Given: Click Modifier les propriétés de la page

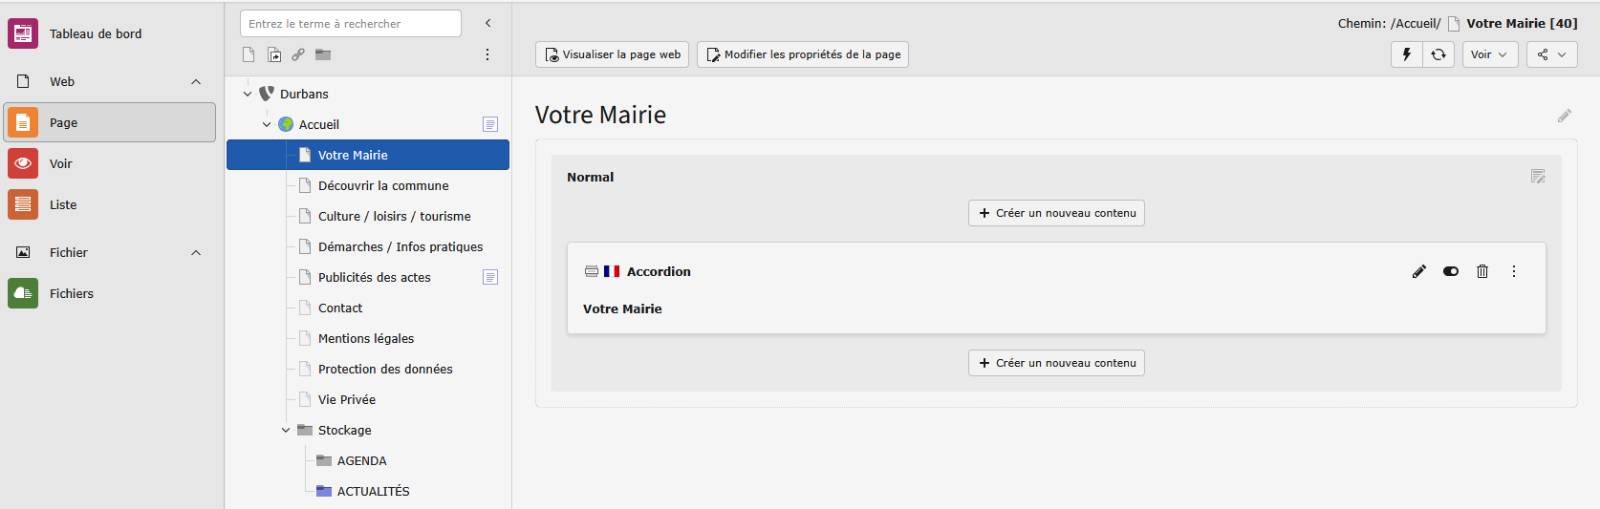Looking at the screenshot, I should coord(802,54).
